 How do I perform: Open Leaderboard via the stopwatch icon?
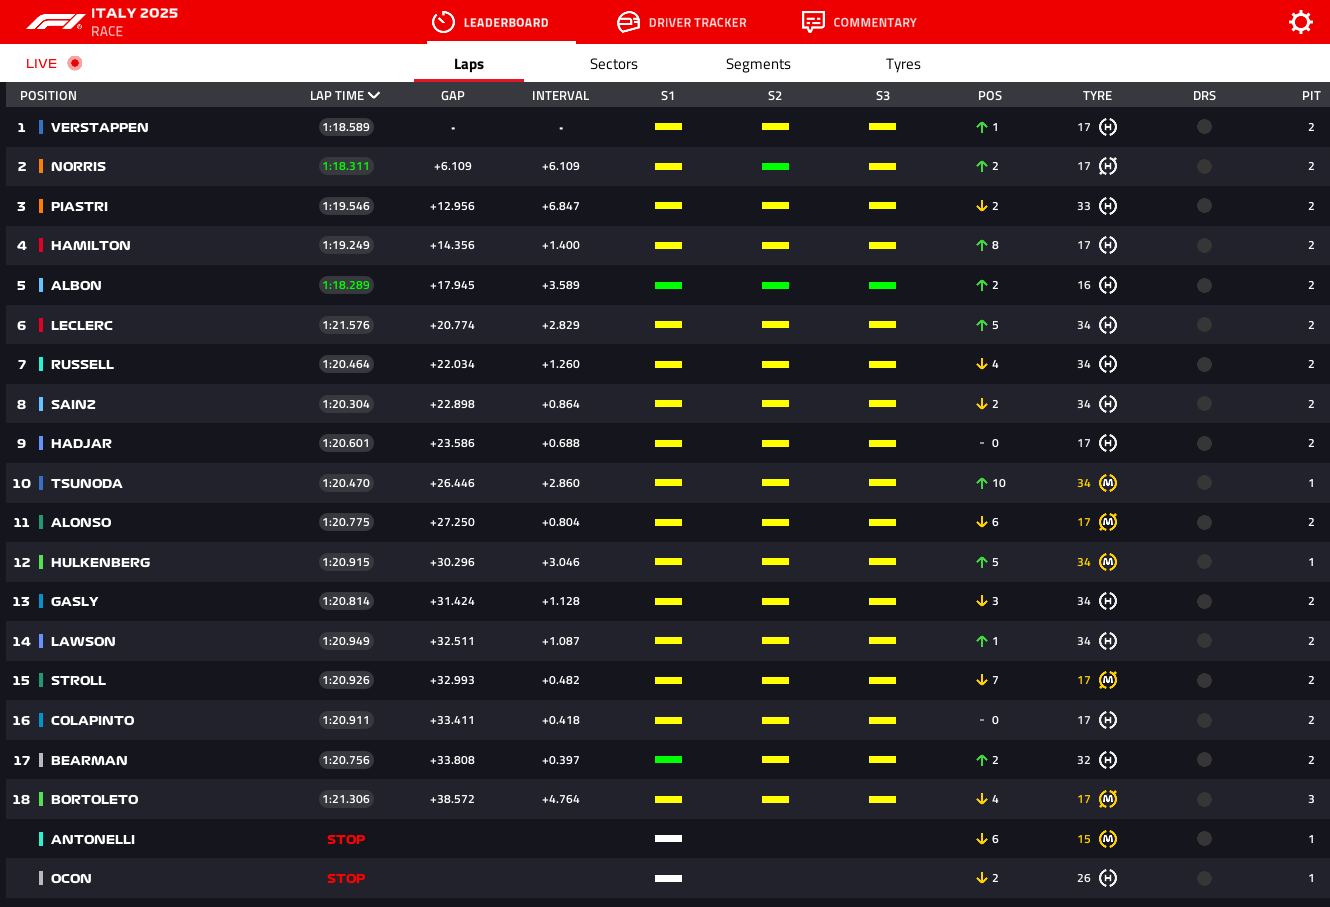tap(443, 22)
